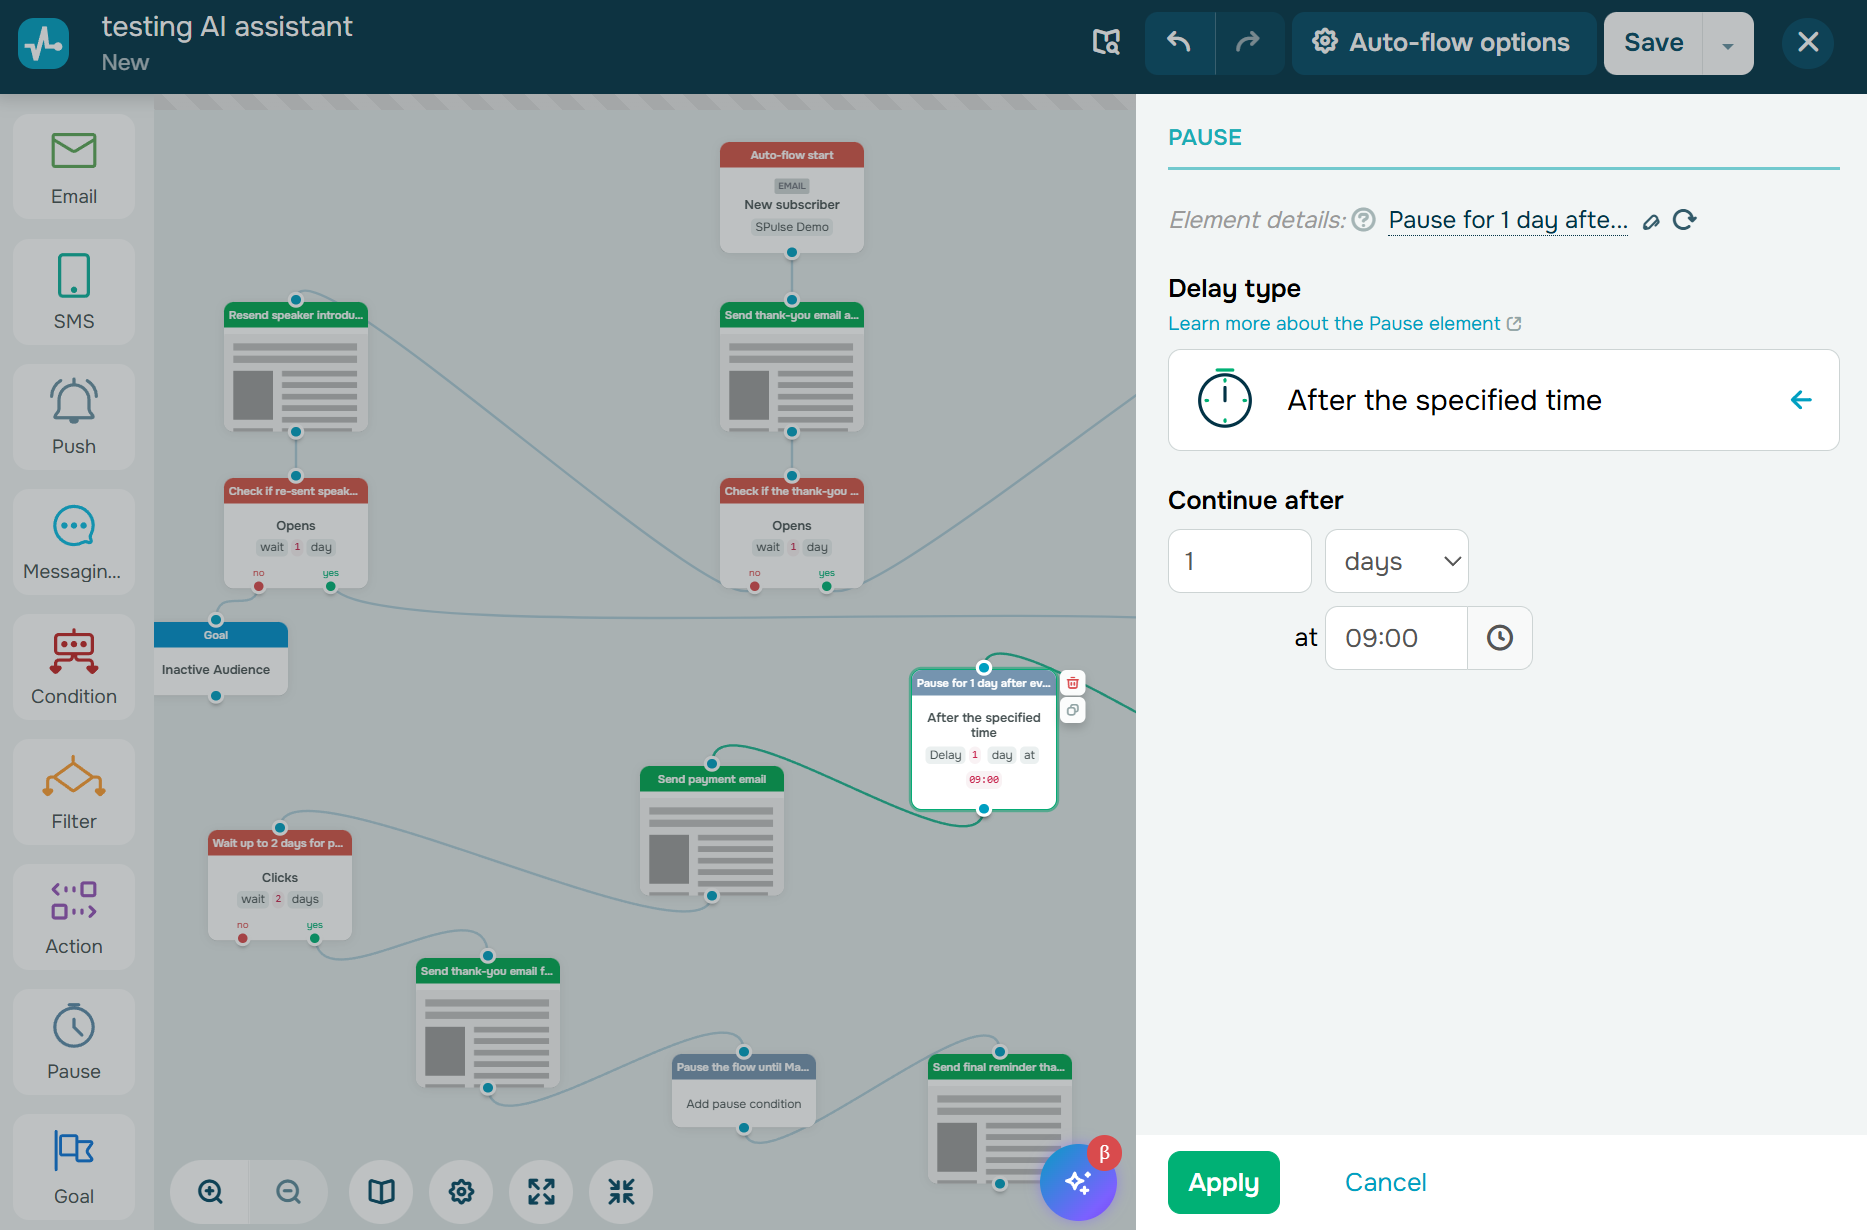
Task: Reset the element details name
Action: point(1685,220)
